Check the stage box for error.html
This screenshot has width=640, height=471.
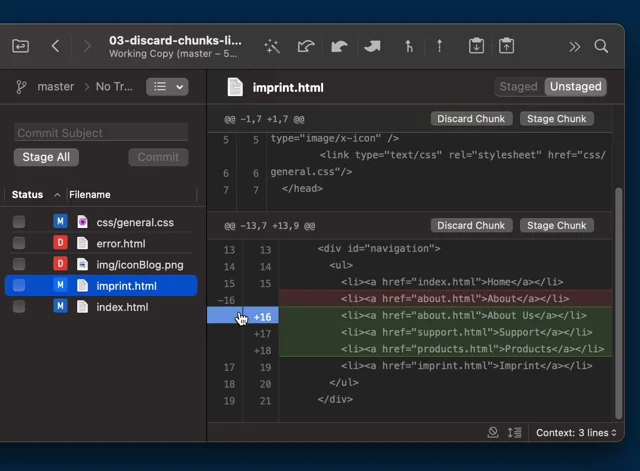coord(19,243)
